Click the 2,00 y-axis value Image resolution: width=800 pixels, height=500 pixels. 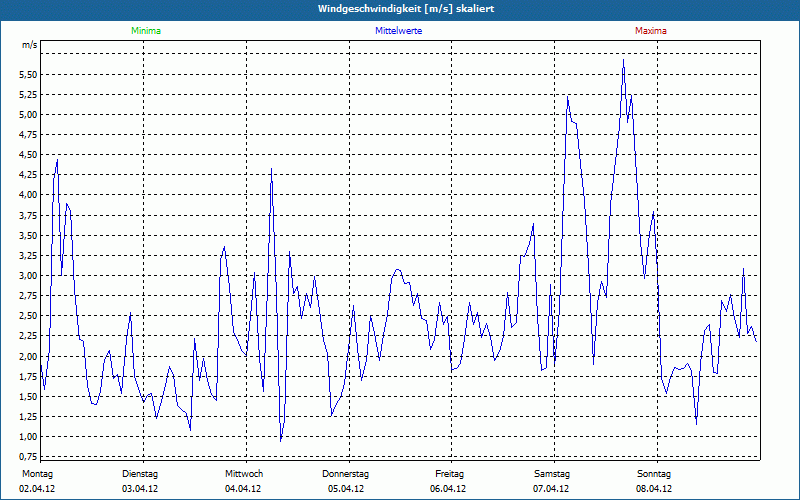pos(28,356)
